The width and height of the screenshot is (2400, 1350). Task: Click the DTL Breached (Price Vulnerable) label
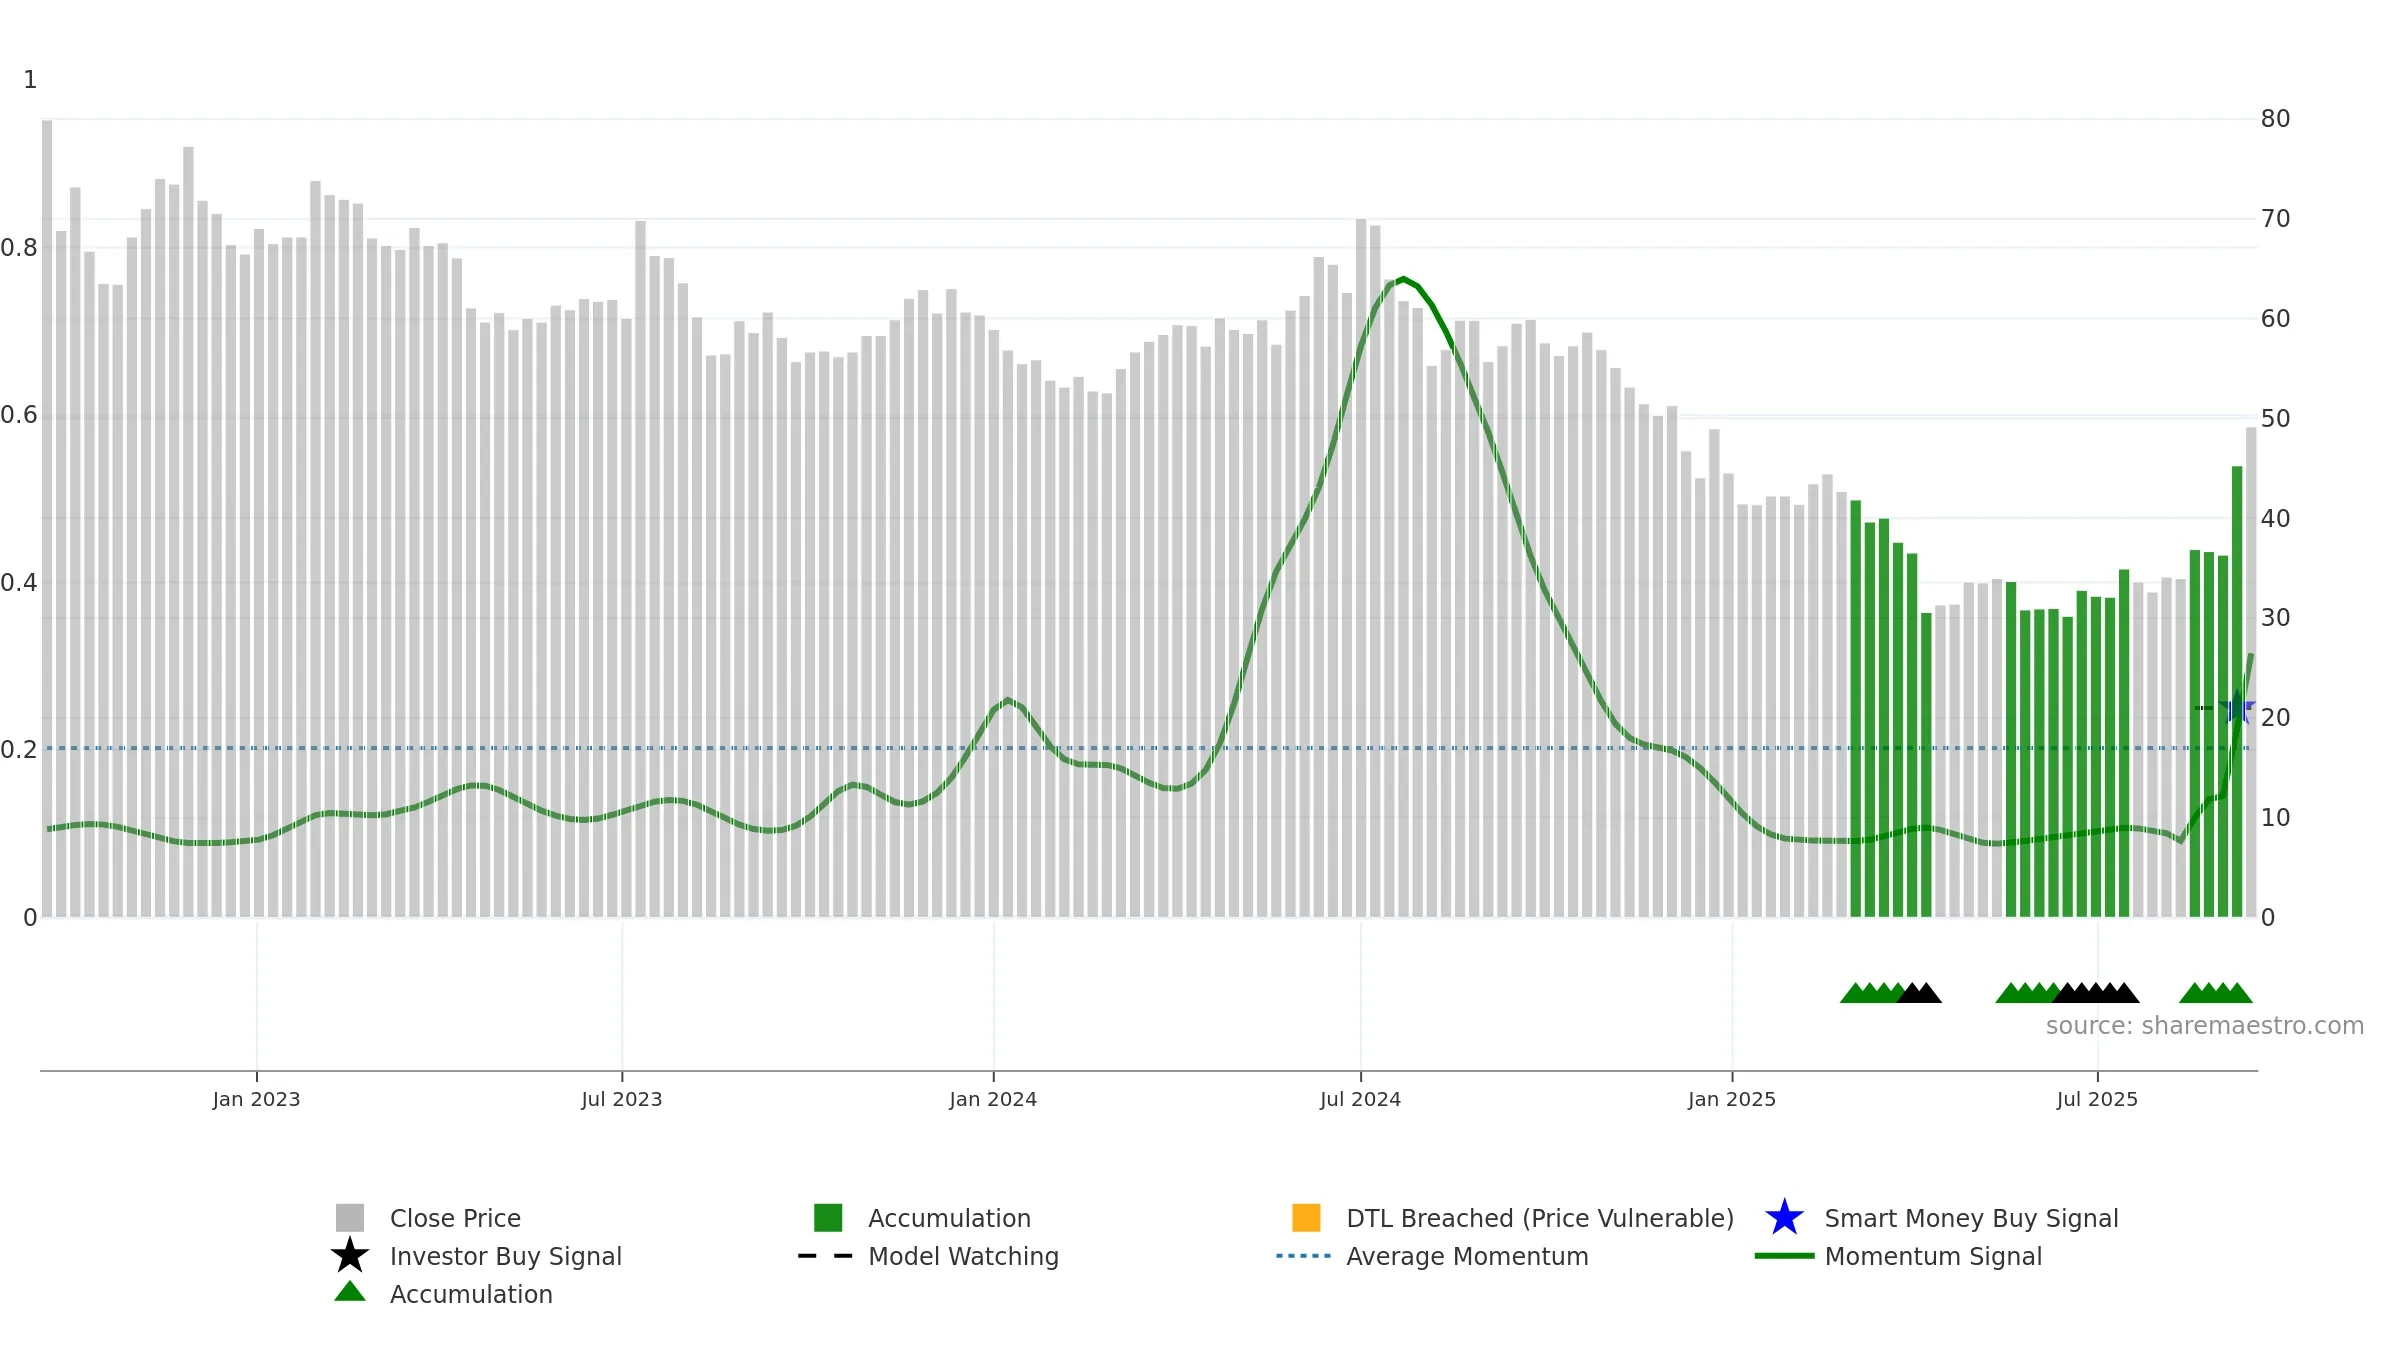pos(1539,1218)
